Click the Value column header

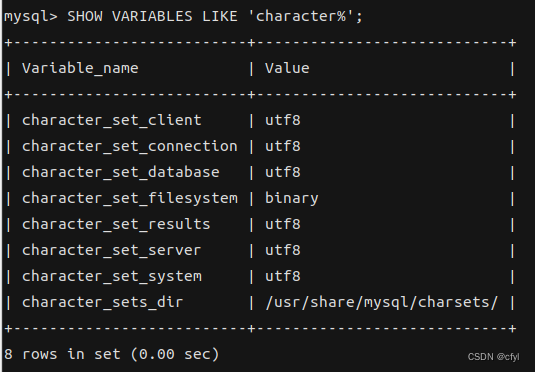(x=287, y=68)
